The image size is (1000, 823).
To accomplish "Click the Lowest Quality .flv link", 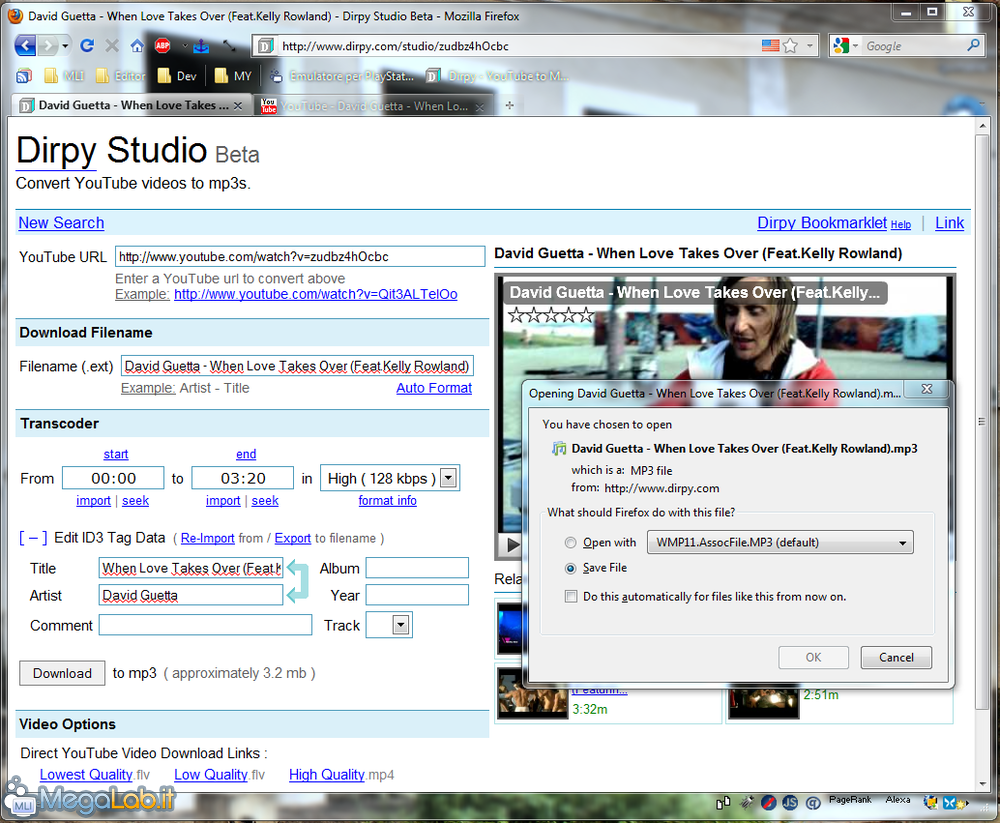I will 86,775.
